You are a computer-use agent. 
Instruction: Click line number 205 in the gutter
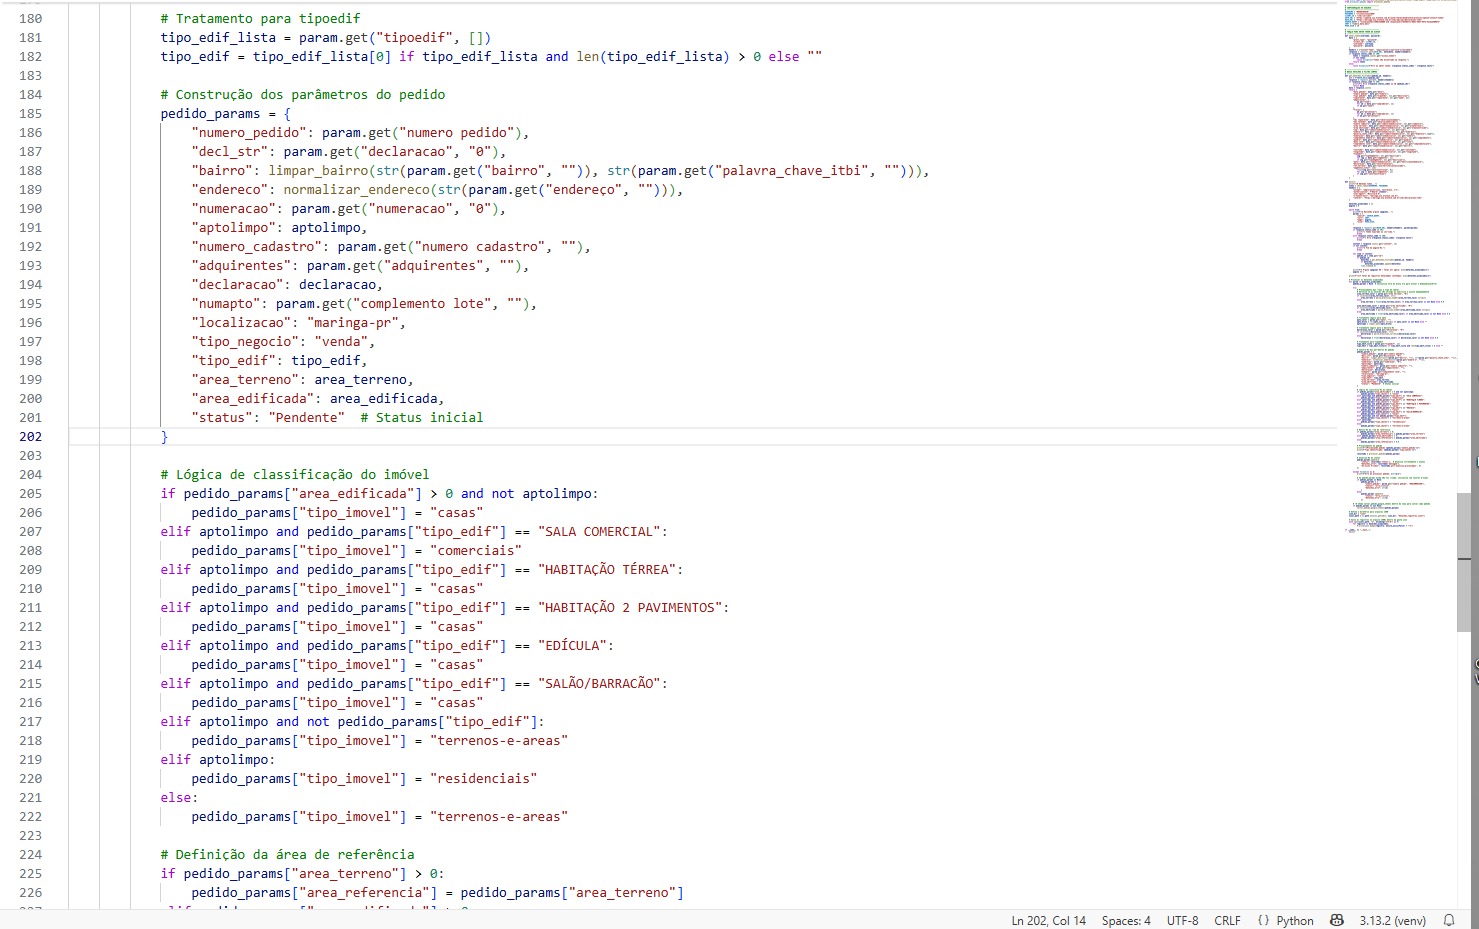coord(31,494)
